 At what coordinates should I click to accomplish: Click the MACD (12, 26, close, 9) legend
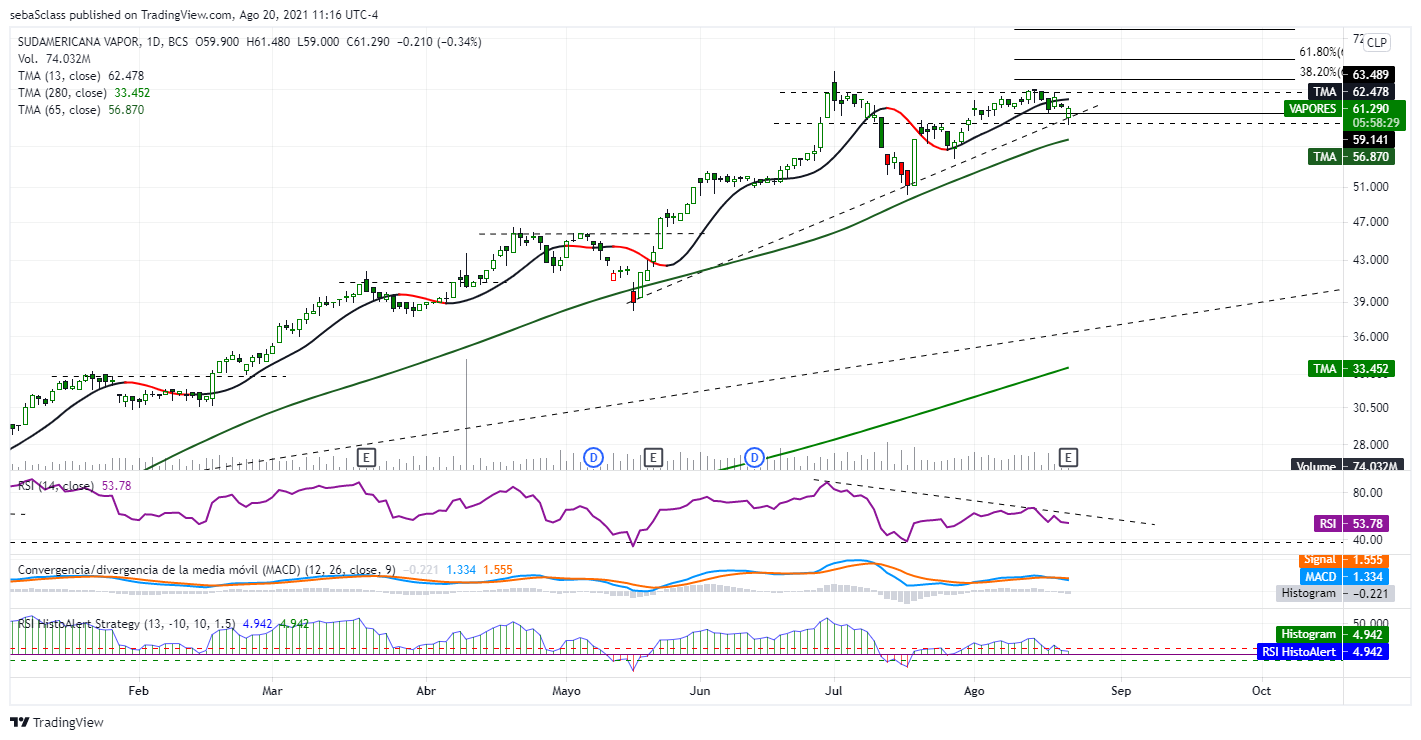coord(207,570)
